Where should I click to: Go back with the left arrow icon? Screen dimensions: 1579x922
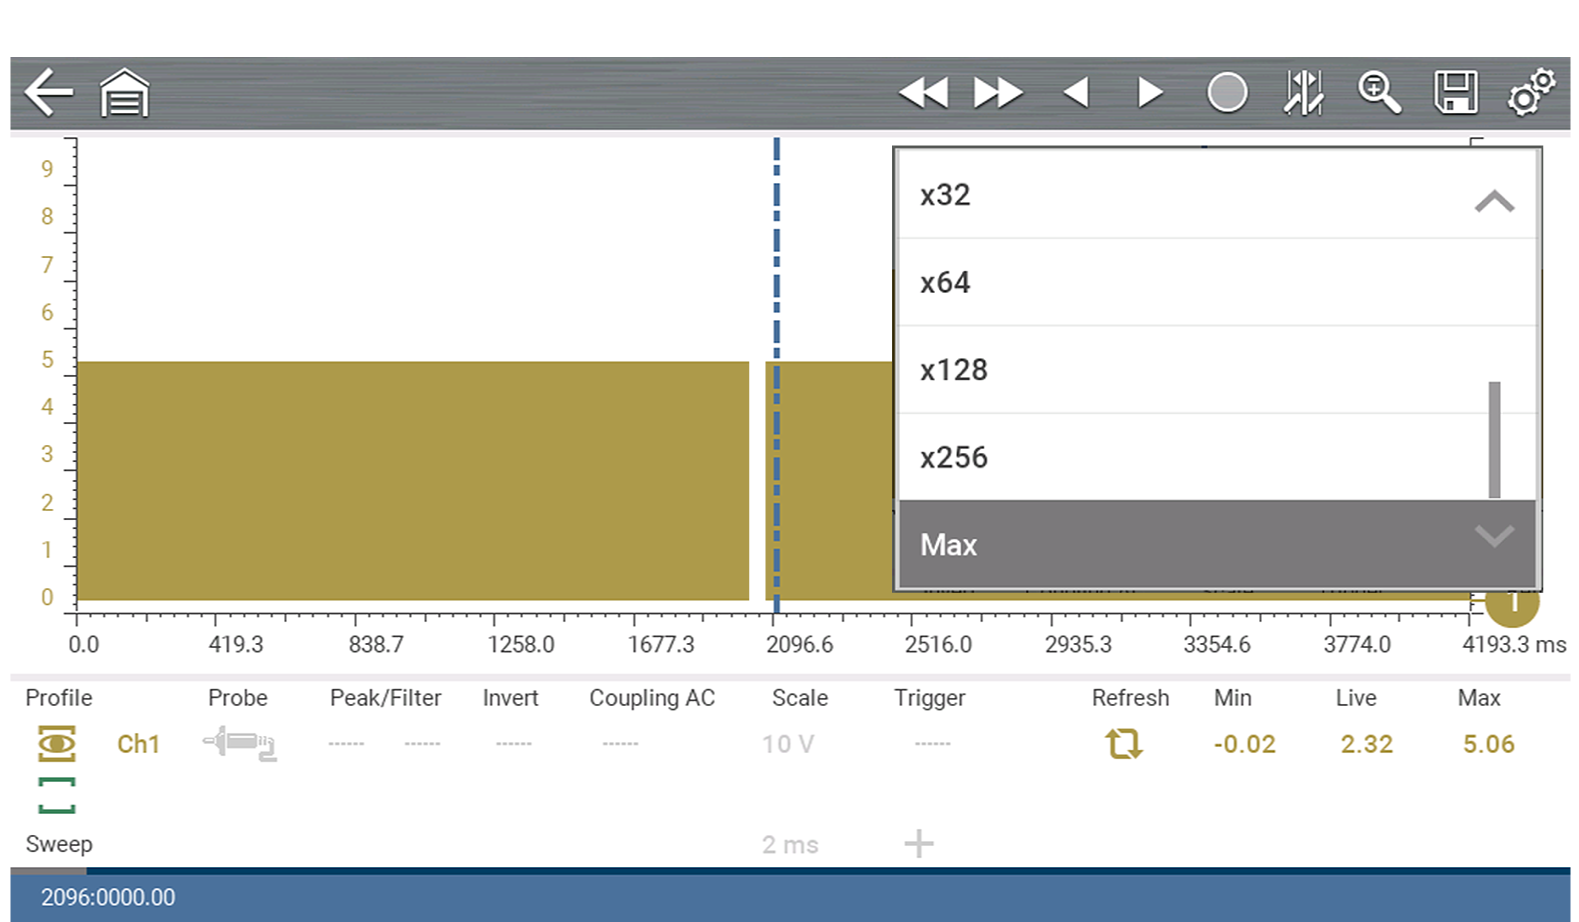[48, 93]
